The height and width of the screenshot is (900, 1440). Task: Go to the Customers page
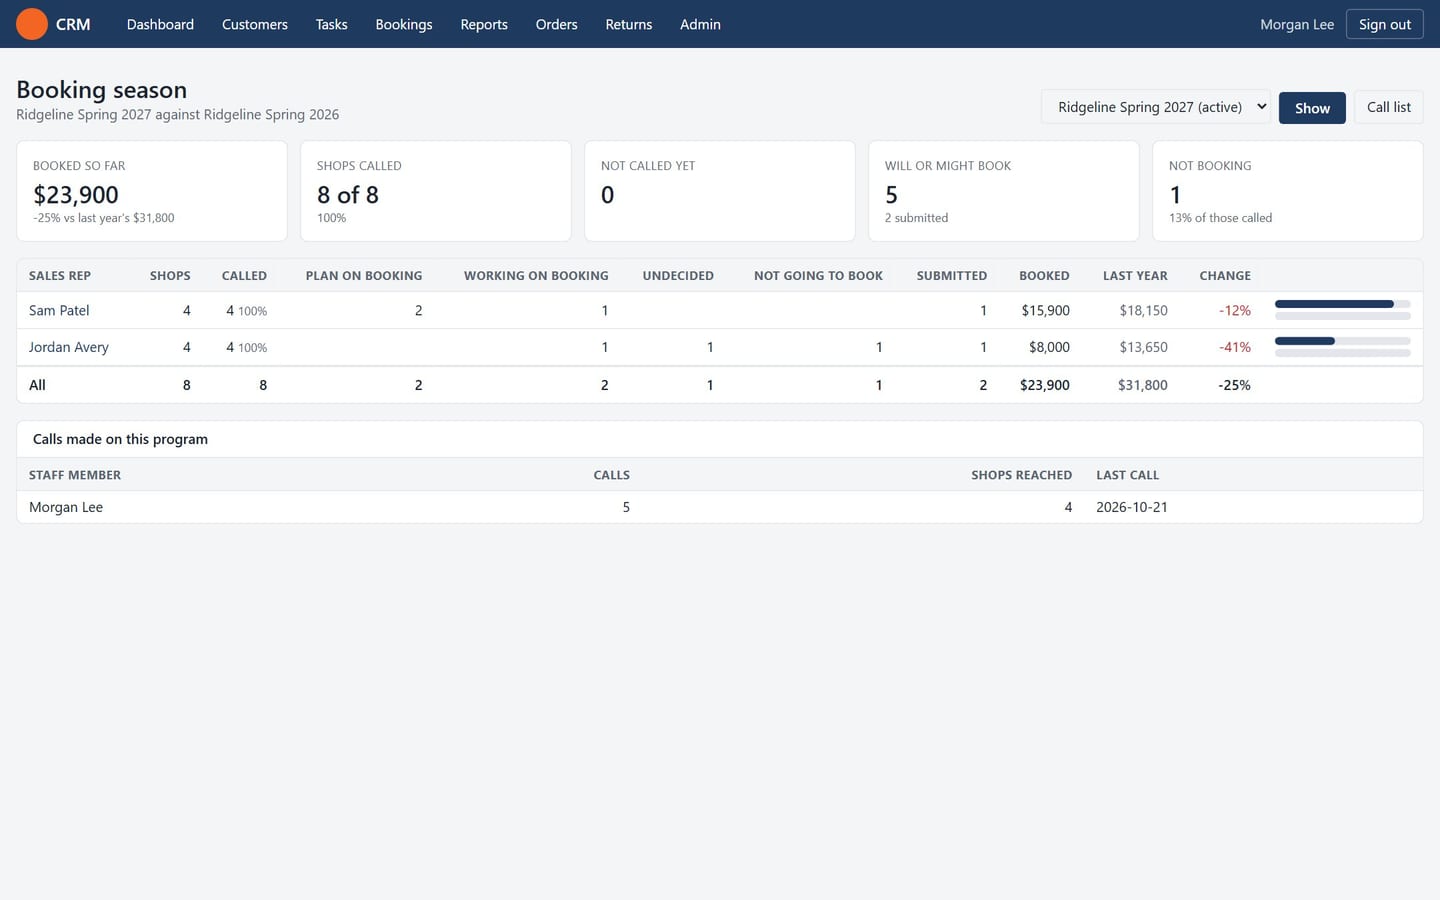pos(255,24)
